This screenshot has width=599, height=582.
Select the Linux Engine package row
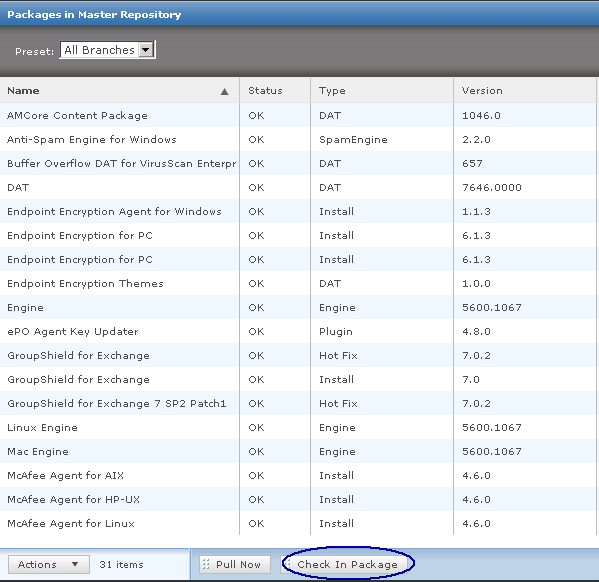298,428
